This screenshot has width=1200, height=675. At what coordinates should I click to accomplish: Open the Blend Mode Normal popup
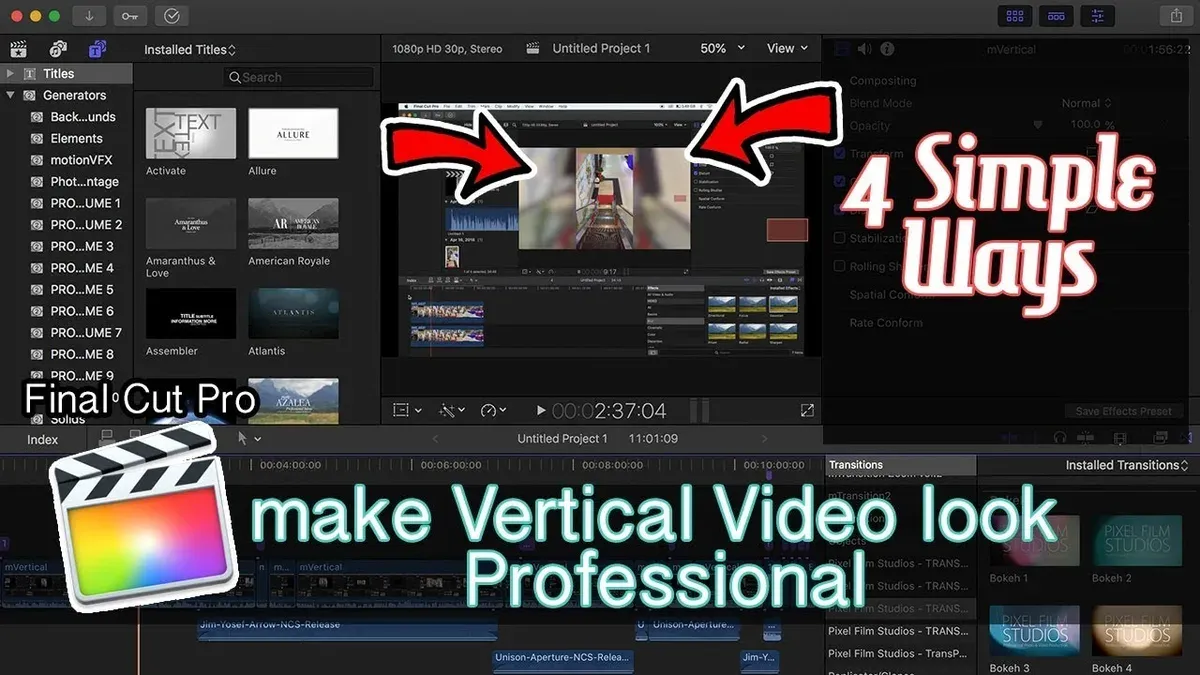[1087, 103]
